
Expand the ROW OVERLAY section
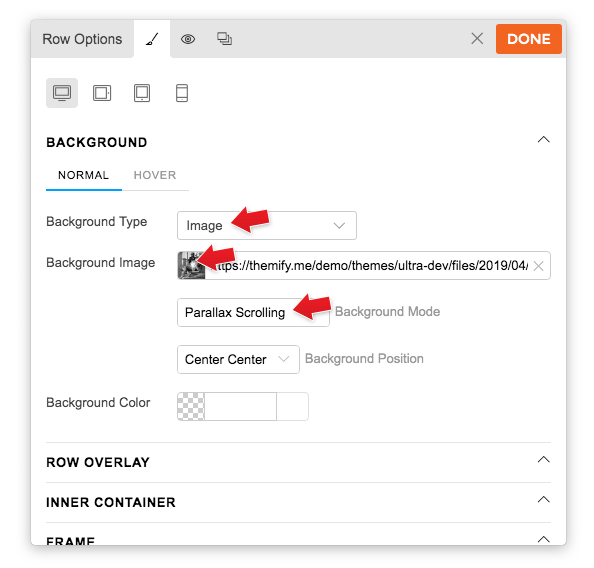click(543, 460)
